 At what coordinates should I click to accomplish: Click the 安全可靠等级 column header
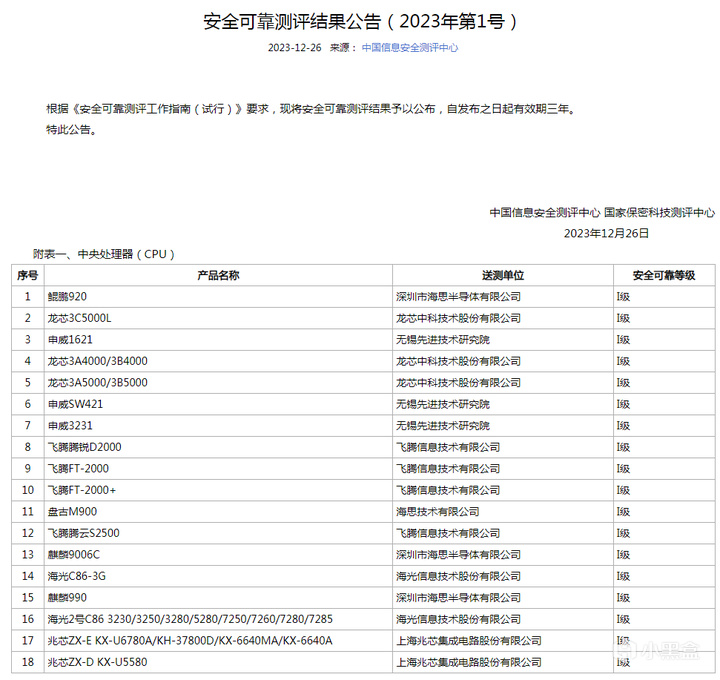pos(664,275)
